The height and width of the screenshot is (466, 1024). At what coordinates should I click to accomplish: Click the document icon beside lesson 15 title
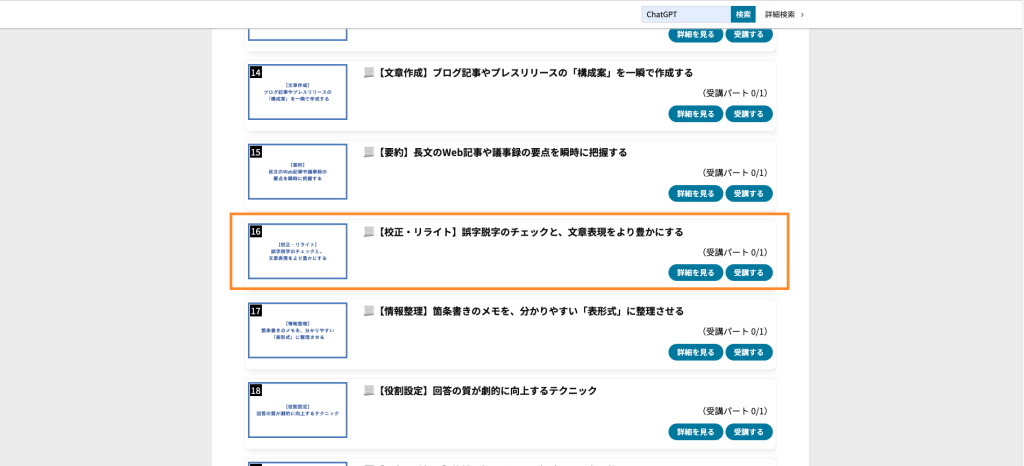369,153
